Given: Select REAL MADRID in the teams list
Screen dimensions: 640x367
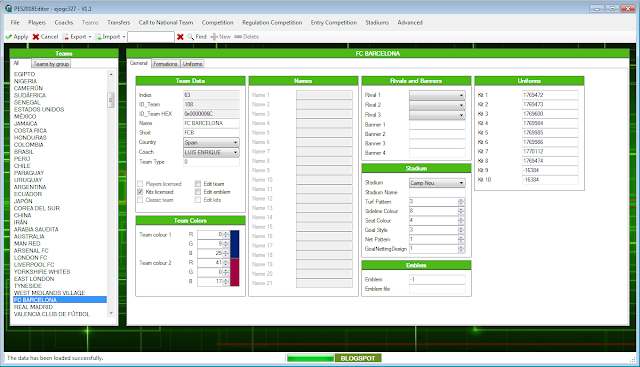Looking at the screenshot, I should pos(33,307).
